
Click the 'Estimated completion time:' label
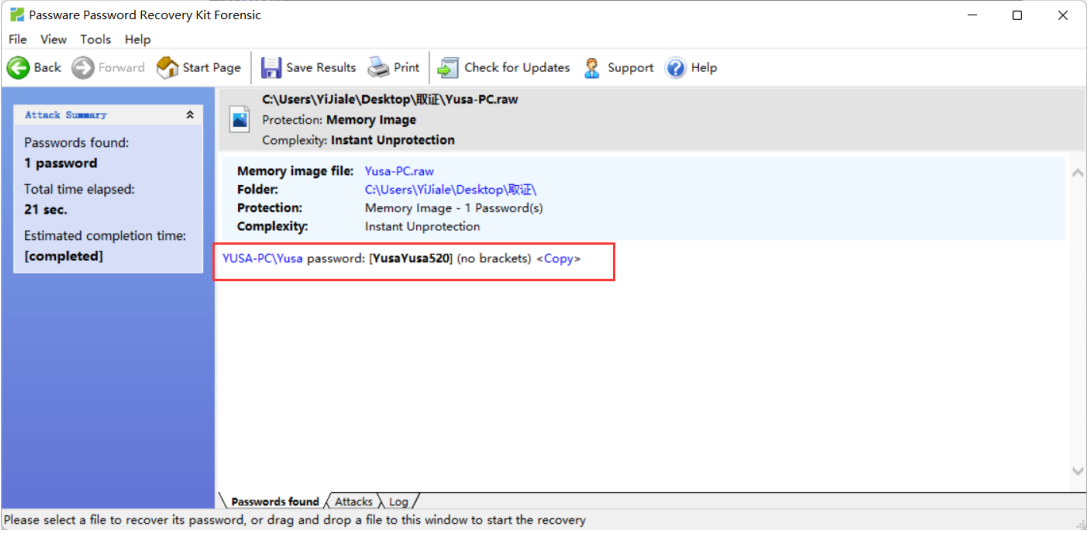pos(105,235)
